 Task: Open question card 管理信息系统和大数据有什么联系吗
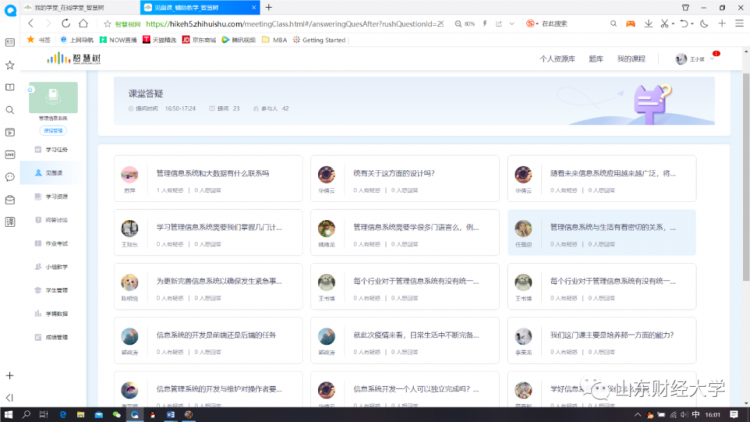[208, 178]
